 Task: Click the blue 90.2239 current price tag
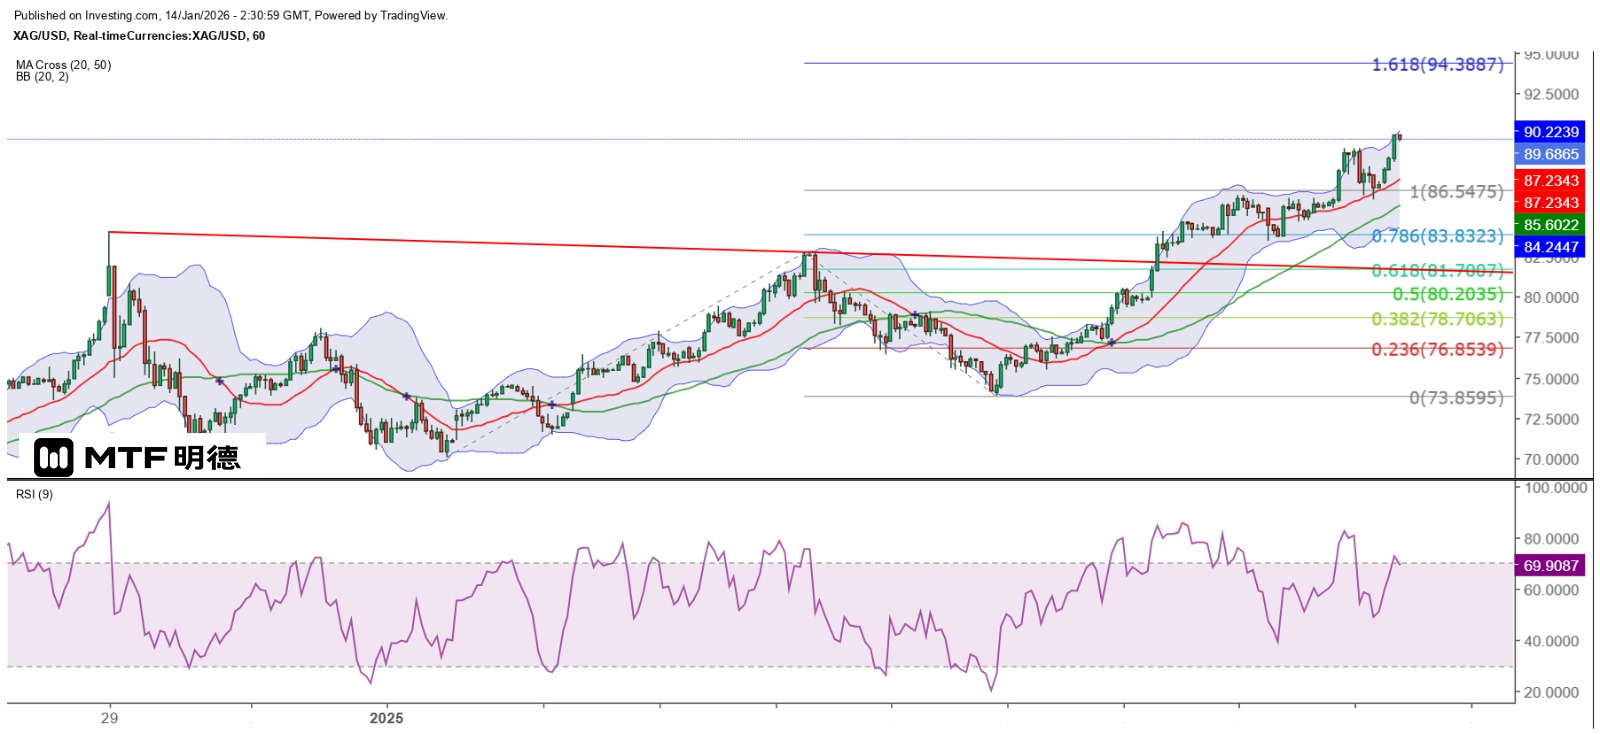point(1549,132)
